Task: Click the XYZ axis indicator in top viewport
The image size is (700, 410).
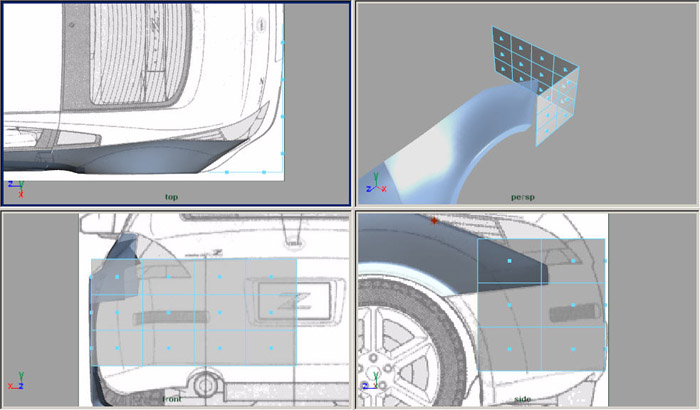Action: pos(14,186)
